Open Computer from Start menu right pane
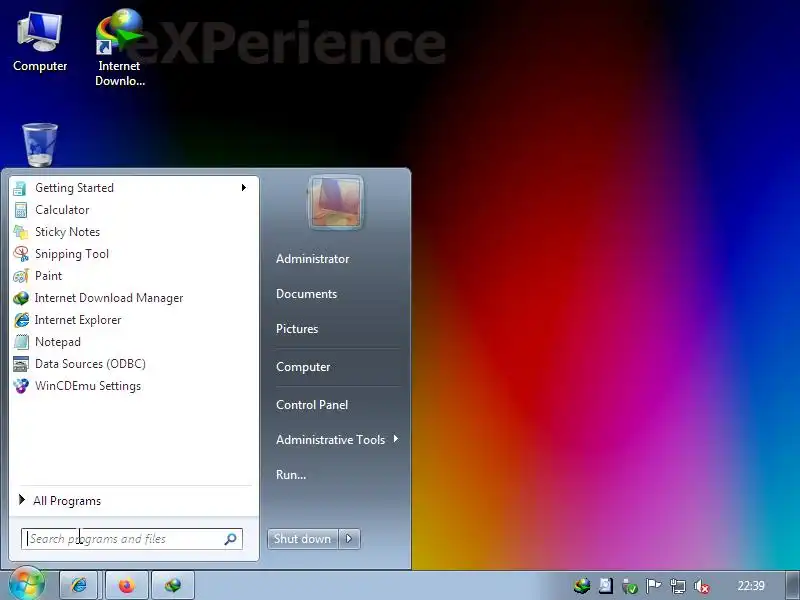 [x=303, y=367]
